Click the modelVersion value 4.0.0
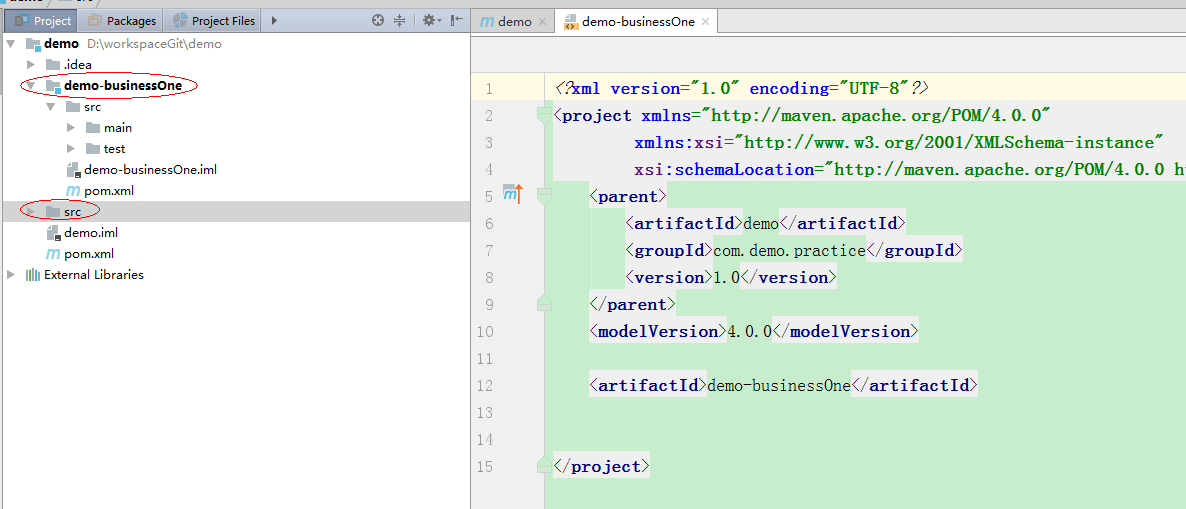 pyautogui.click(x=750, y=331)
